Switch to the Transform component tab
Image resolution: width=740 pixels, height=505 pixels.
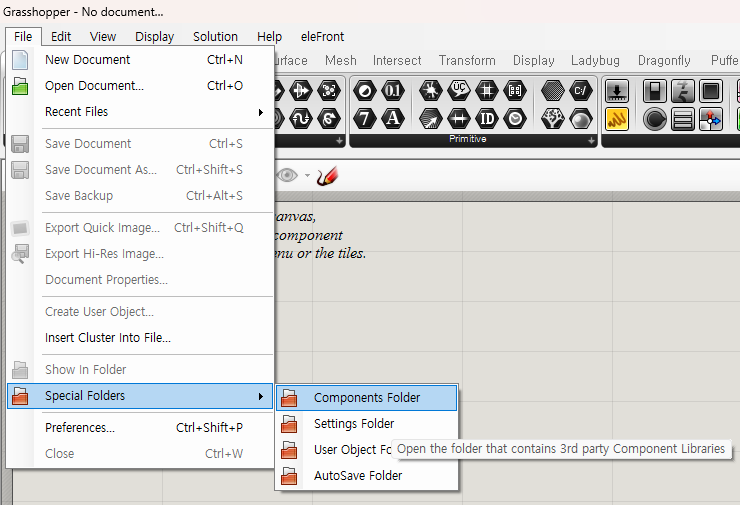click(467, 60)
